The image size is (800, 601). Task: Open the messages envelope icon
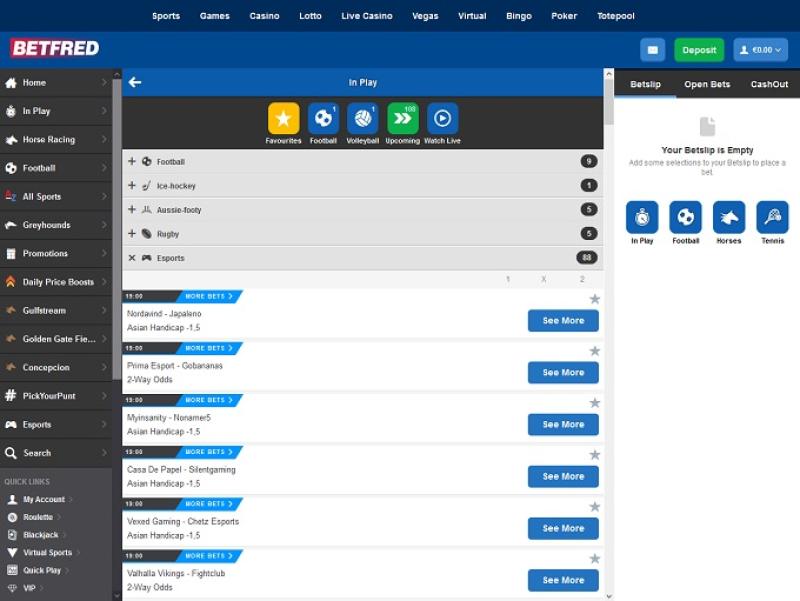652,50
